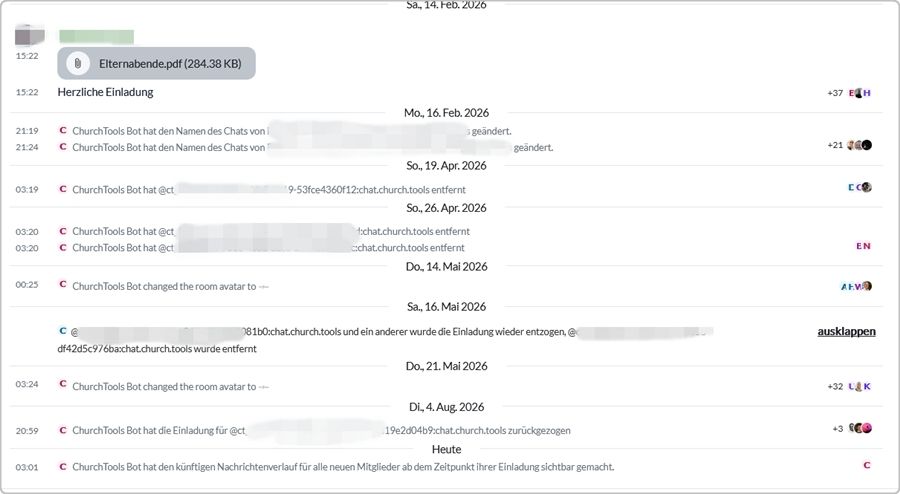Click the blurred green sender name
This screenshot has height=494, width=900.
[x=96, y=37]
